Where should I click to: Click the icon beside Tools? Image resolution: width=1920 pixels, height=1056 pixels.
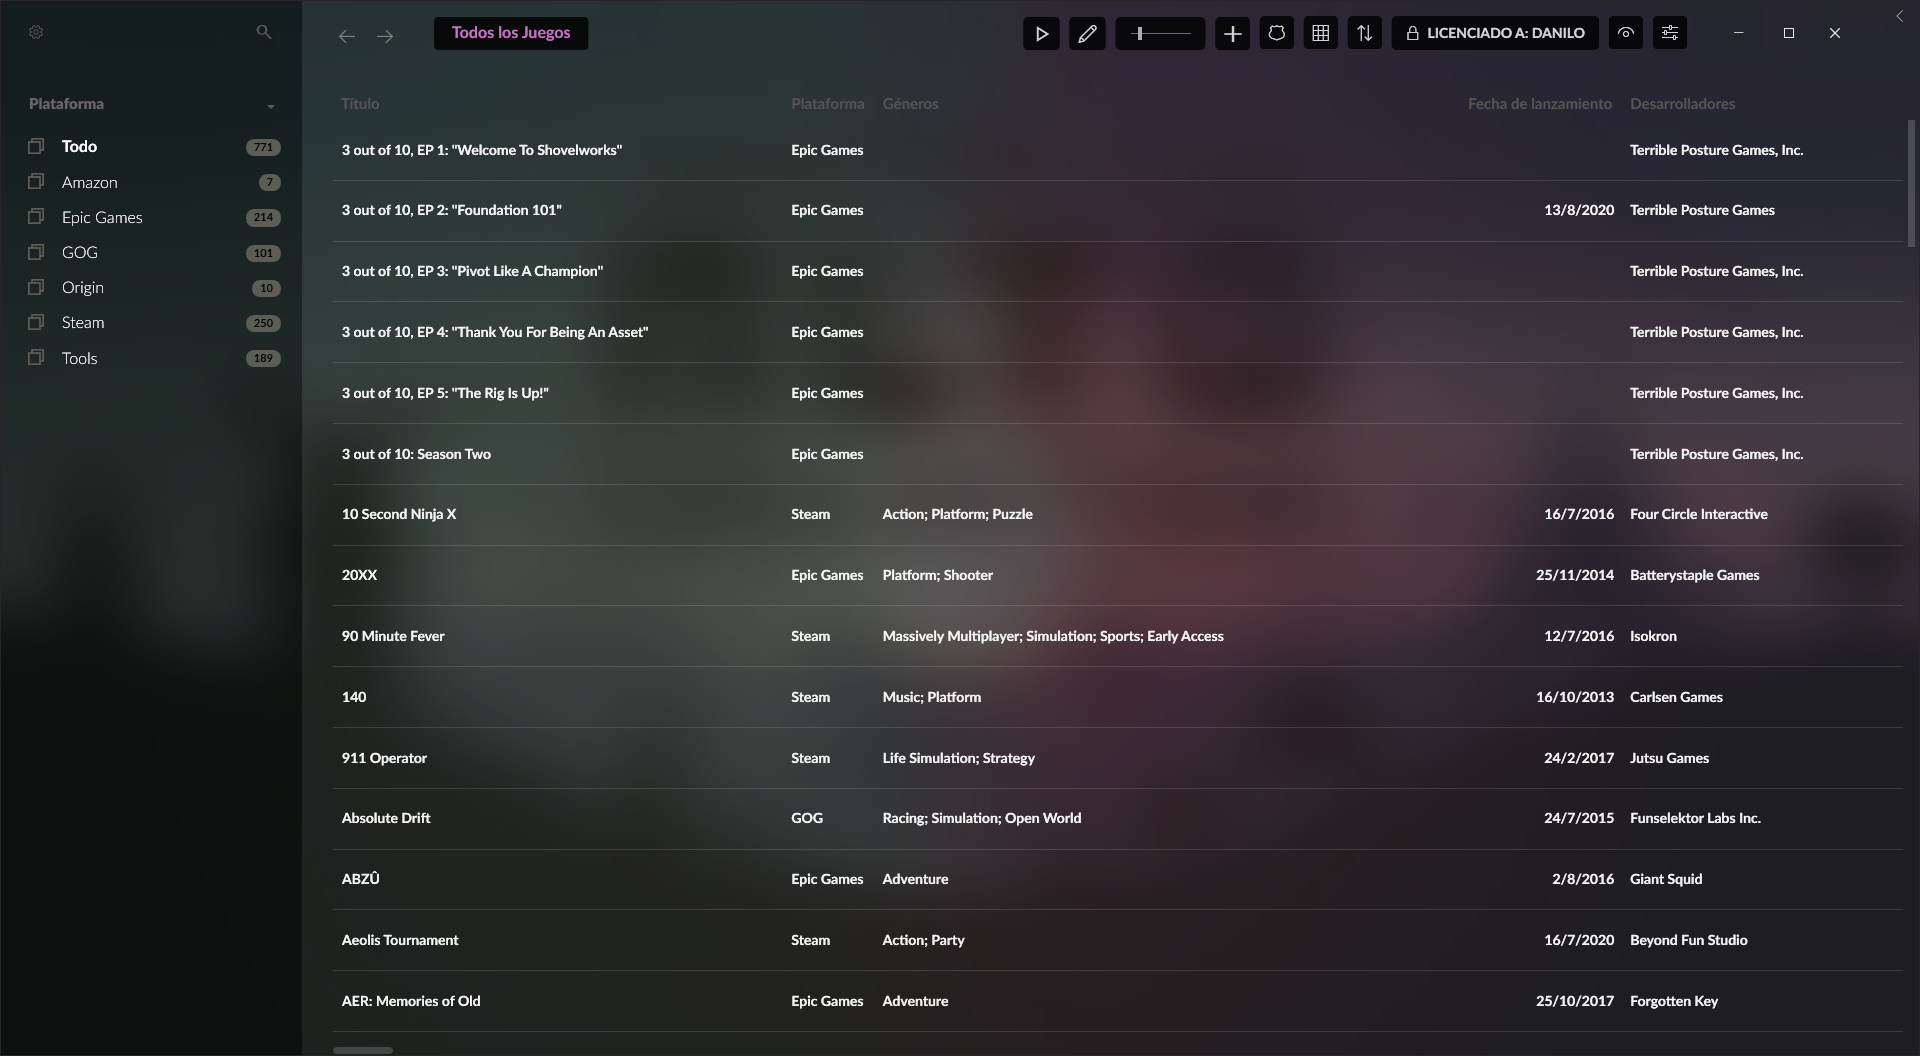tap(36, 357)
